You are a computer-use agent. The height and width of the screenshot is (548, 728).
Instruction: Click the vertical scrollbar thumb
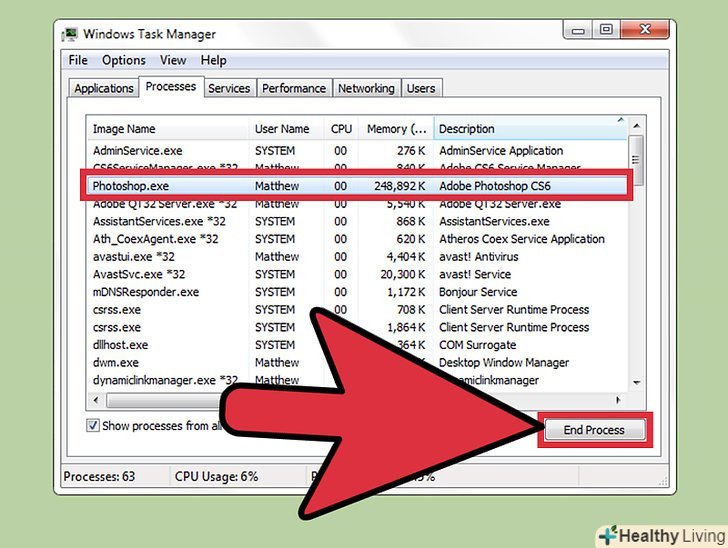637,160
